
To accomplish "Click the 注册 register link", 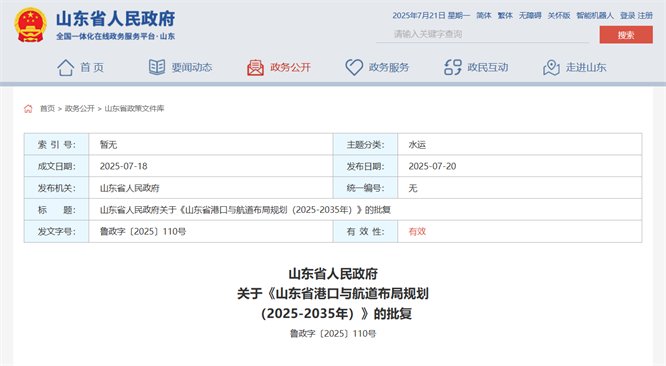I will coord(645,16).
